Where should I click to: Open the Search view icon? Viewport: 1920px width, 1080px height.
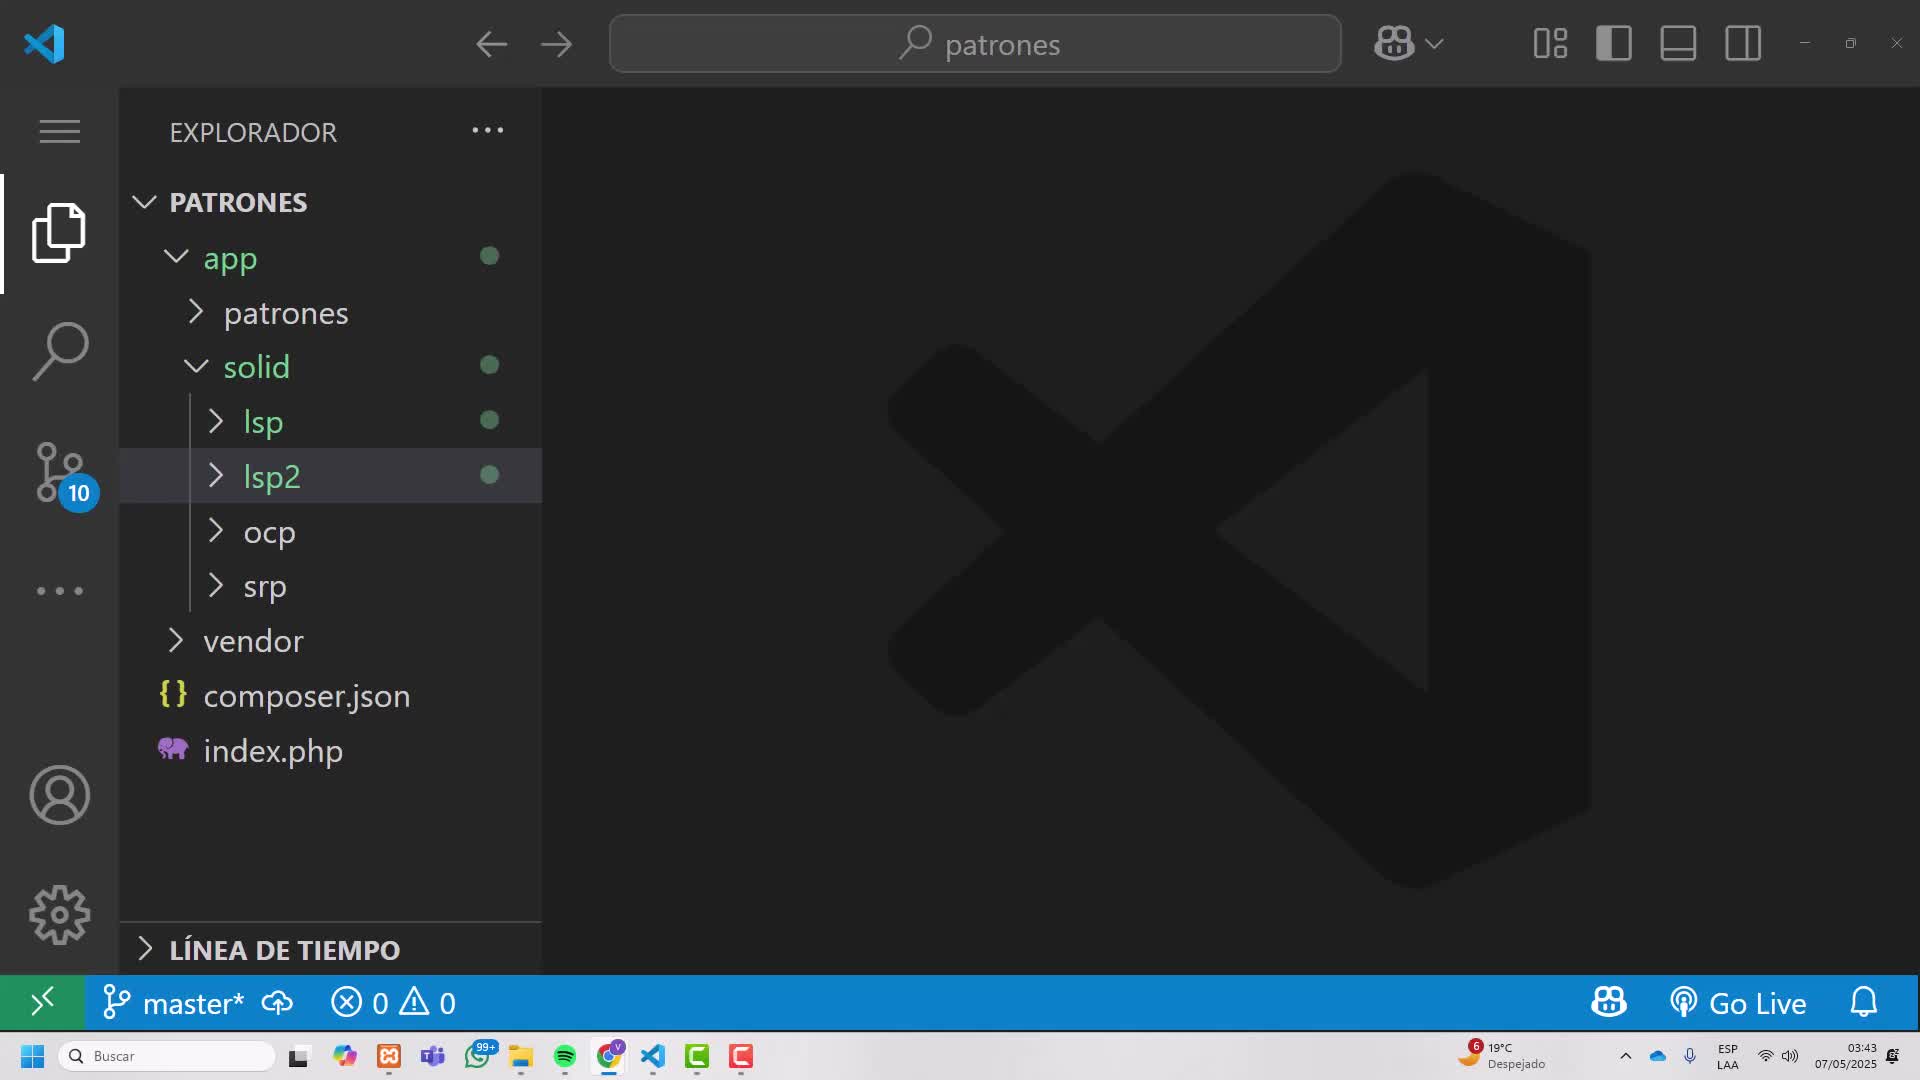(x=60, y=351)
